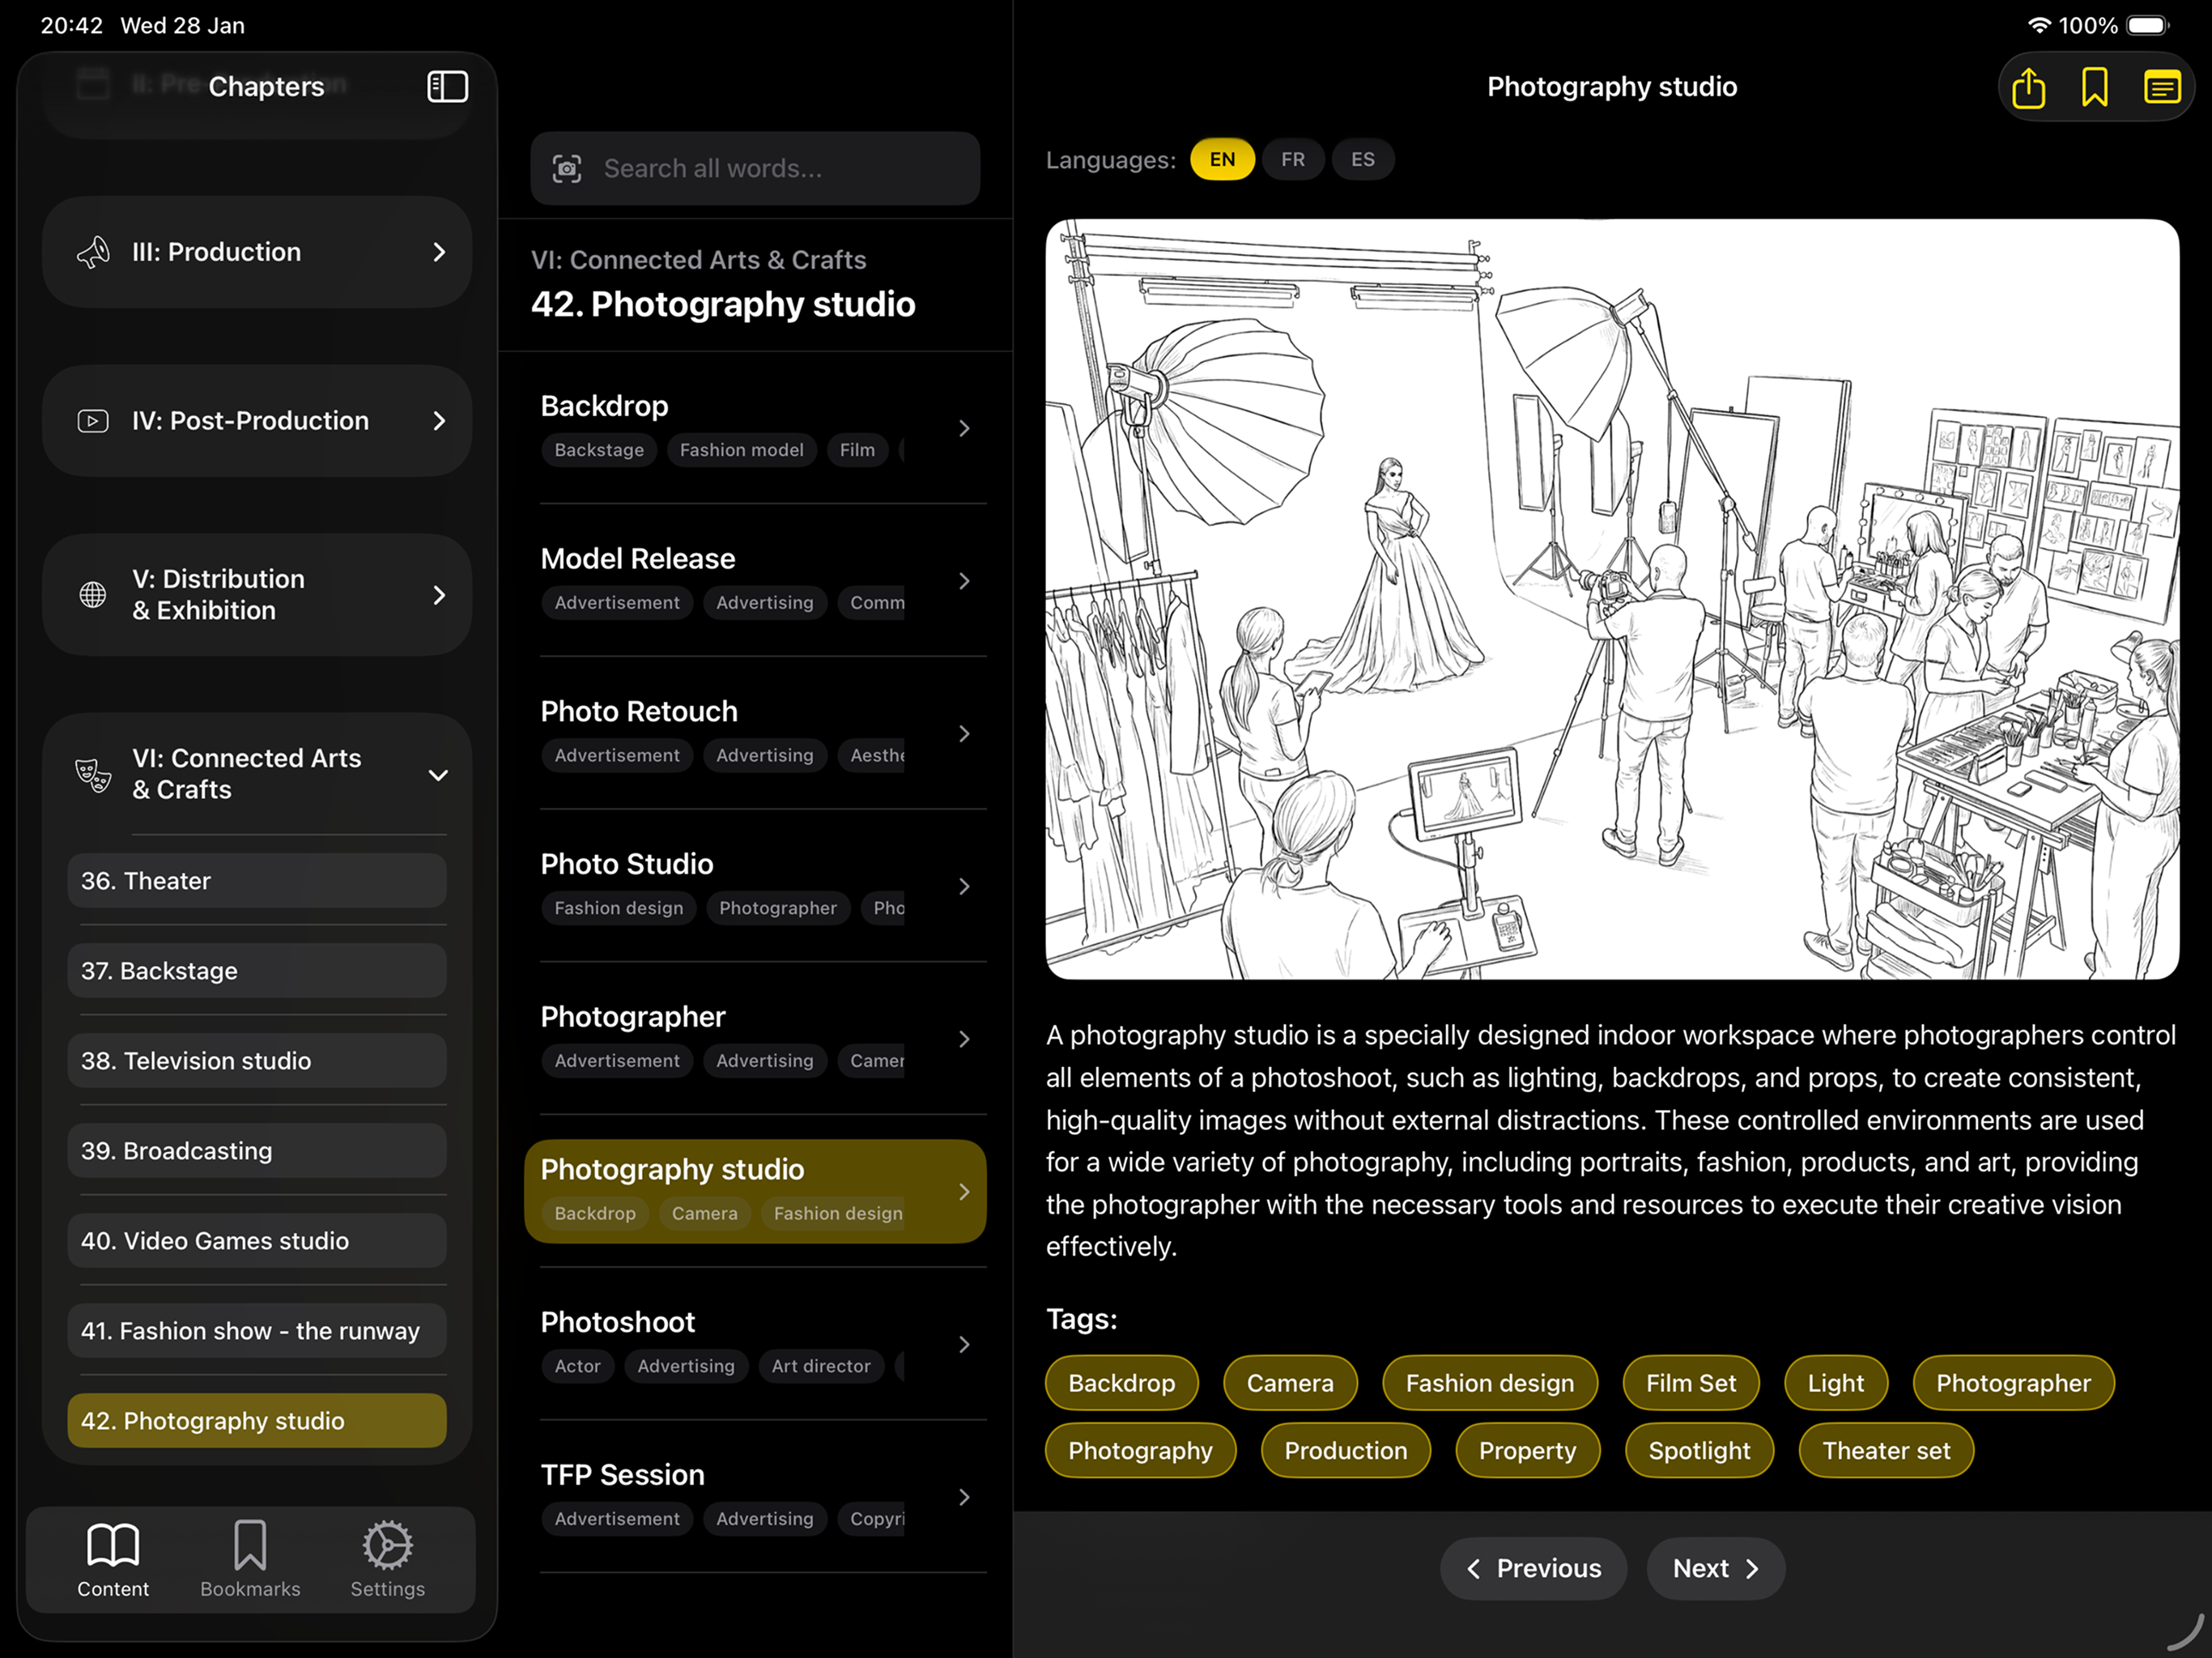Select chapter 42. Photography studio

pos(257,1421)
